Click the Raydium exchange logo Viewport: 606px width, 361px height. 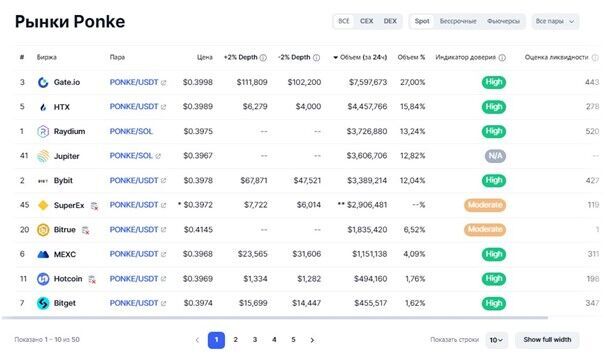click(43, 131)
